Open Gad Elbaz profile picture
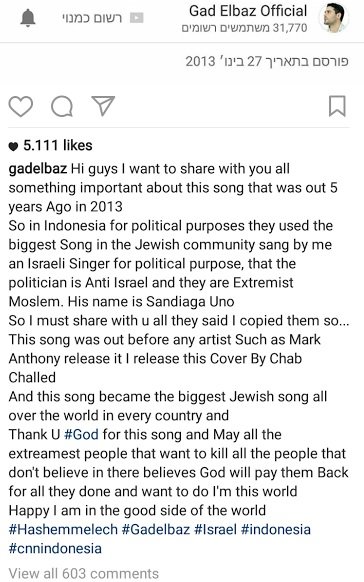This screenshot has height=582, width=364. [333, 17]
